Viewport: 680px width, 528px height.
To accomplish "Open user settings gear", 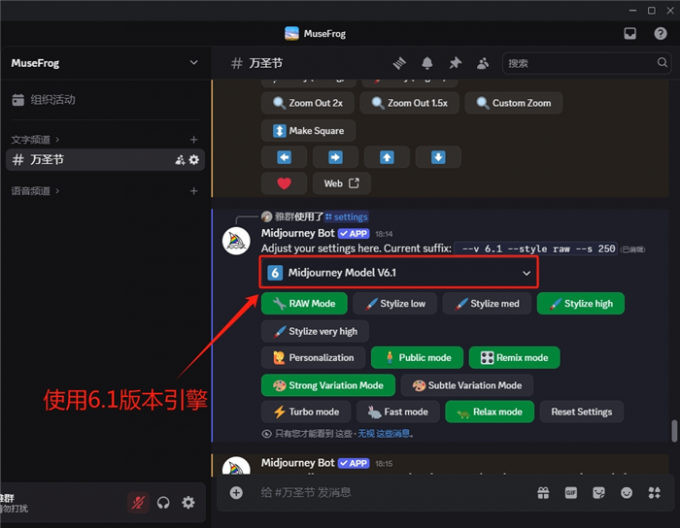I will click(188, 502).
